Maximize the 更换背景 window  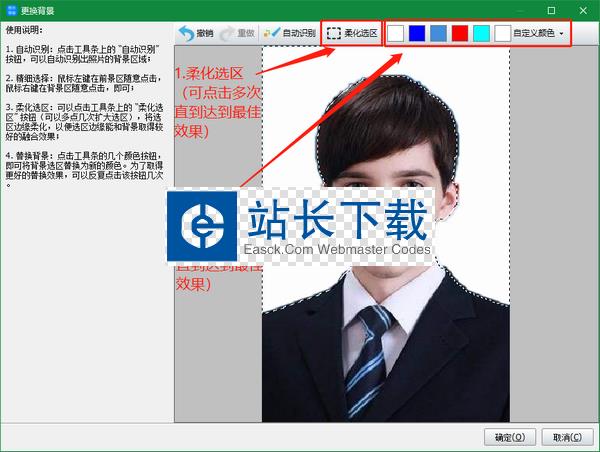point(549,9)
